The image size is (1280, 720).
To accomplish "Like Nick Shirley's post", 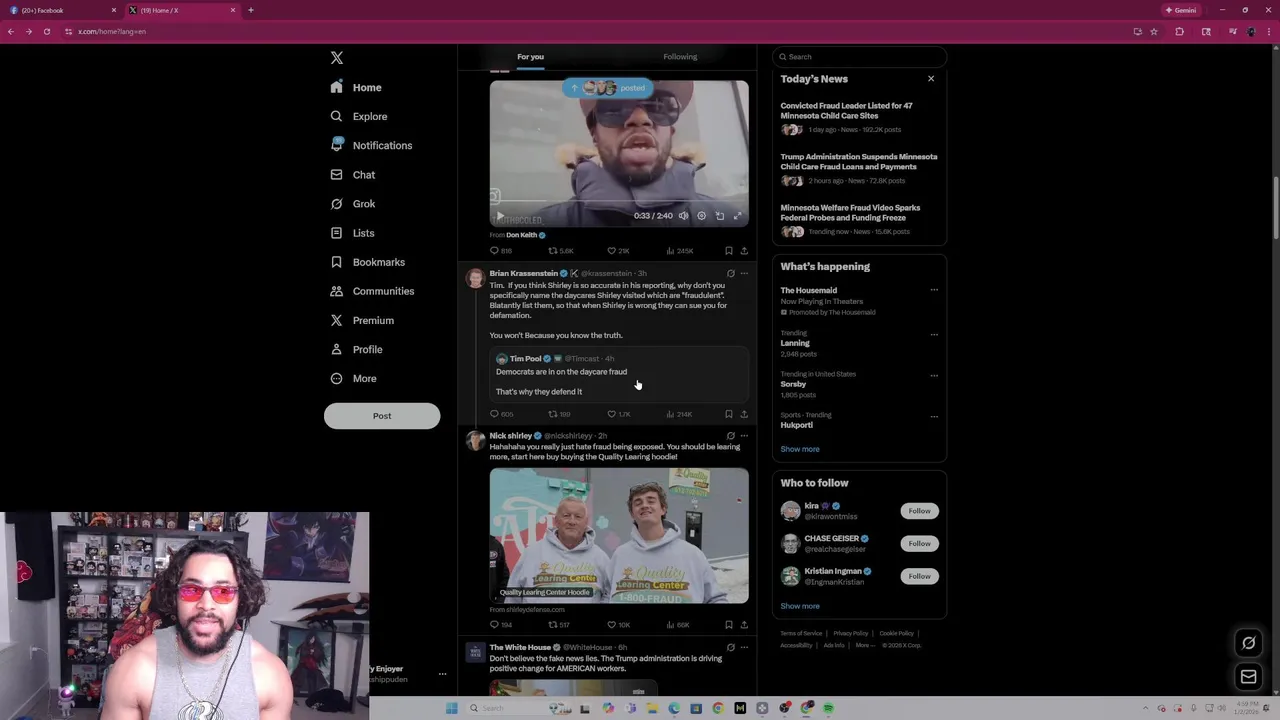I will click(619, 625).
